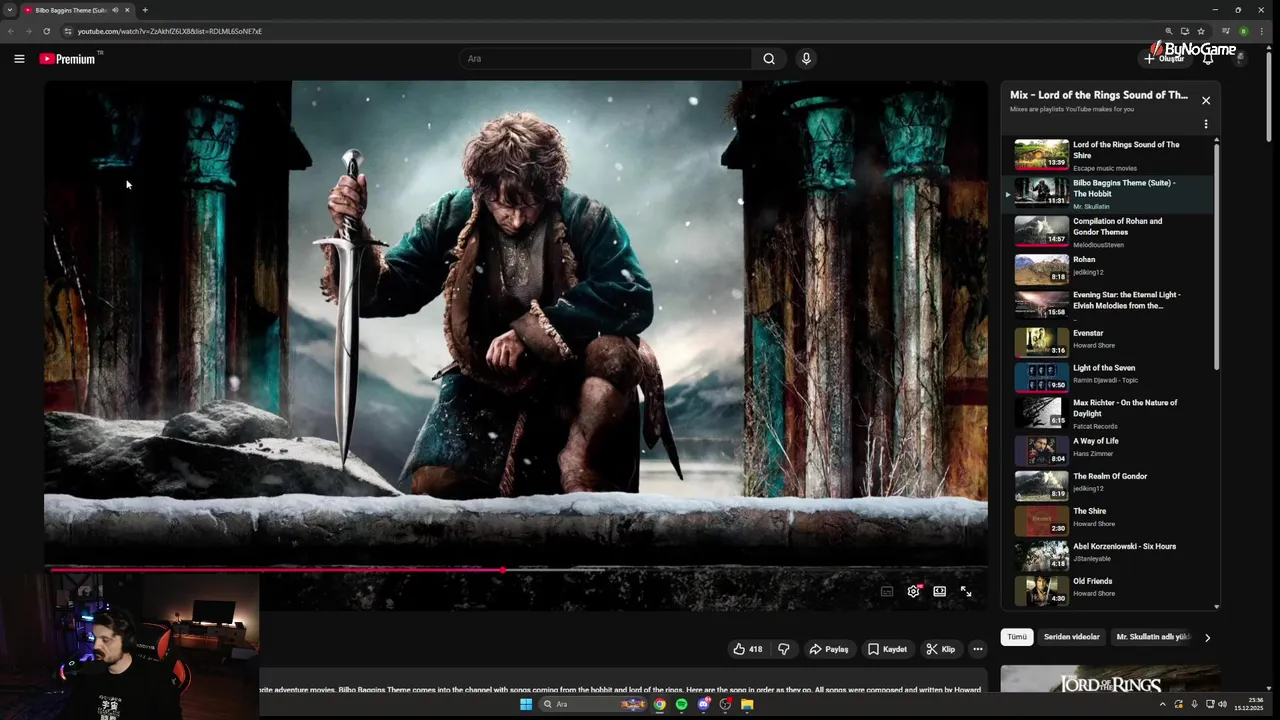This screenshot has height=720, width=1280.
Task: Play The Shire by Howard Shore
Action: pos(1109,520)
